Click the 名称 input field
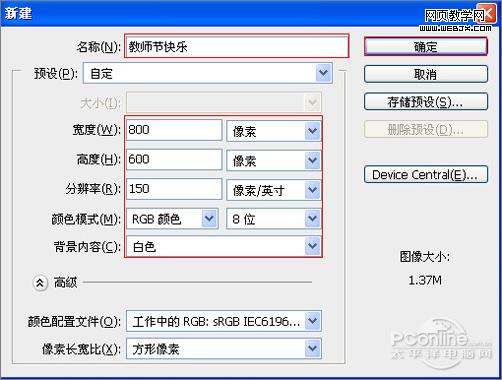502x380 pixels. click(237, 46)
